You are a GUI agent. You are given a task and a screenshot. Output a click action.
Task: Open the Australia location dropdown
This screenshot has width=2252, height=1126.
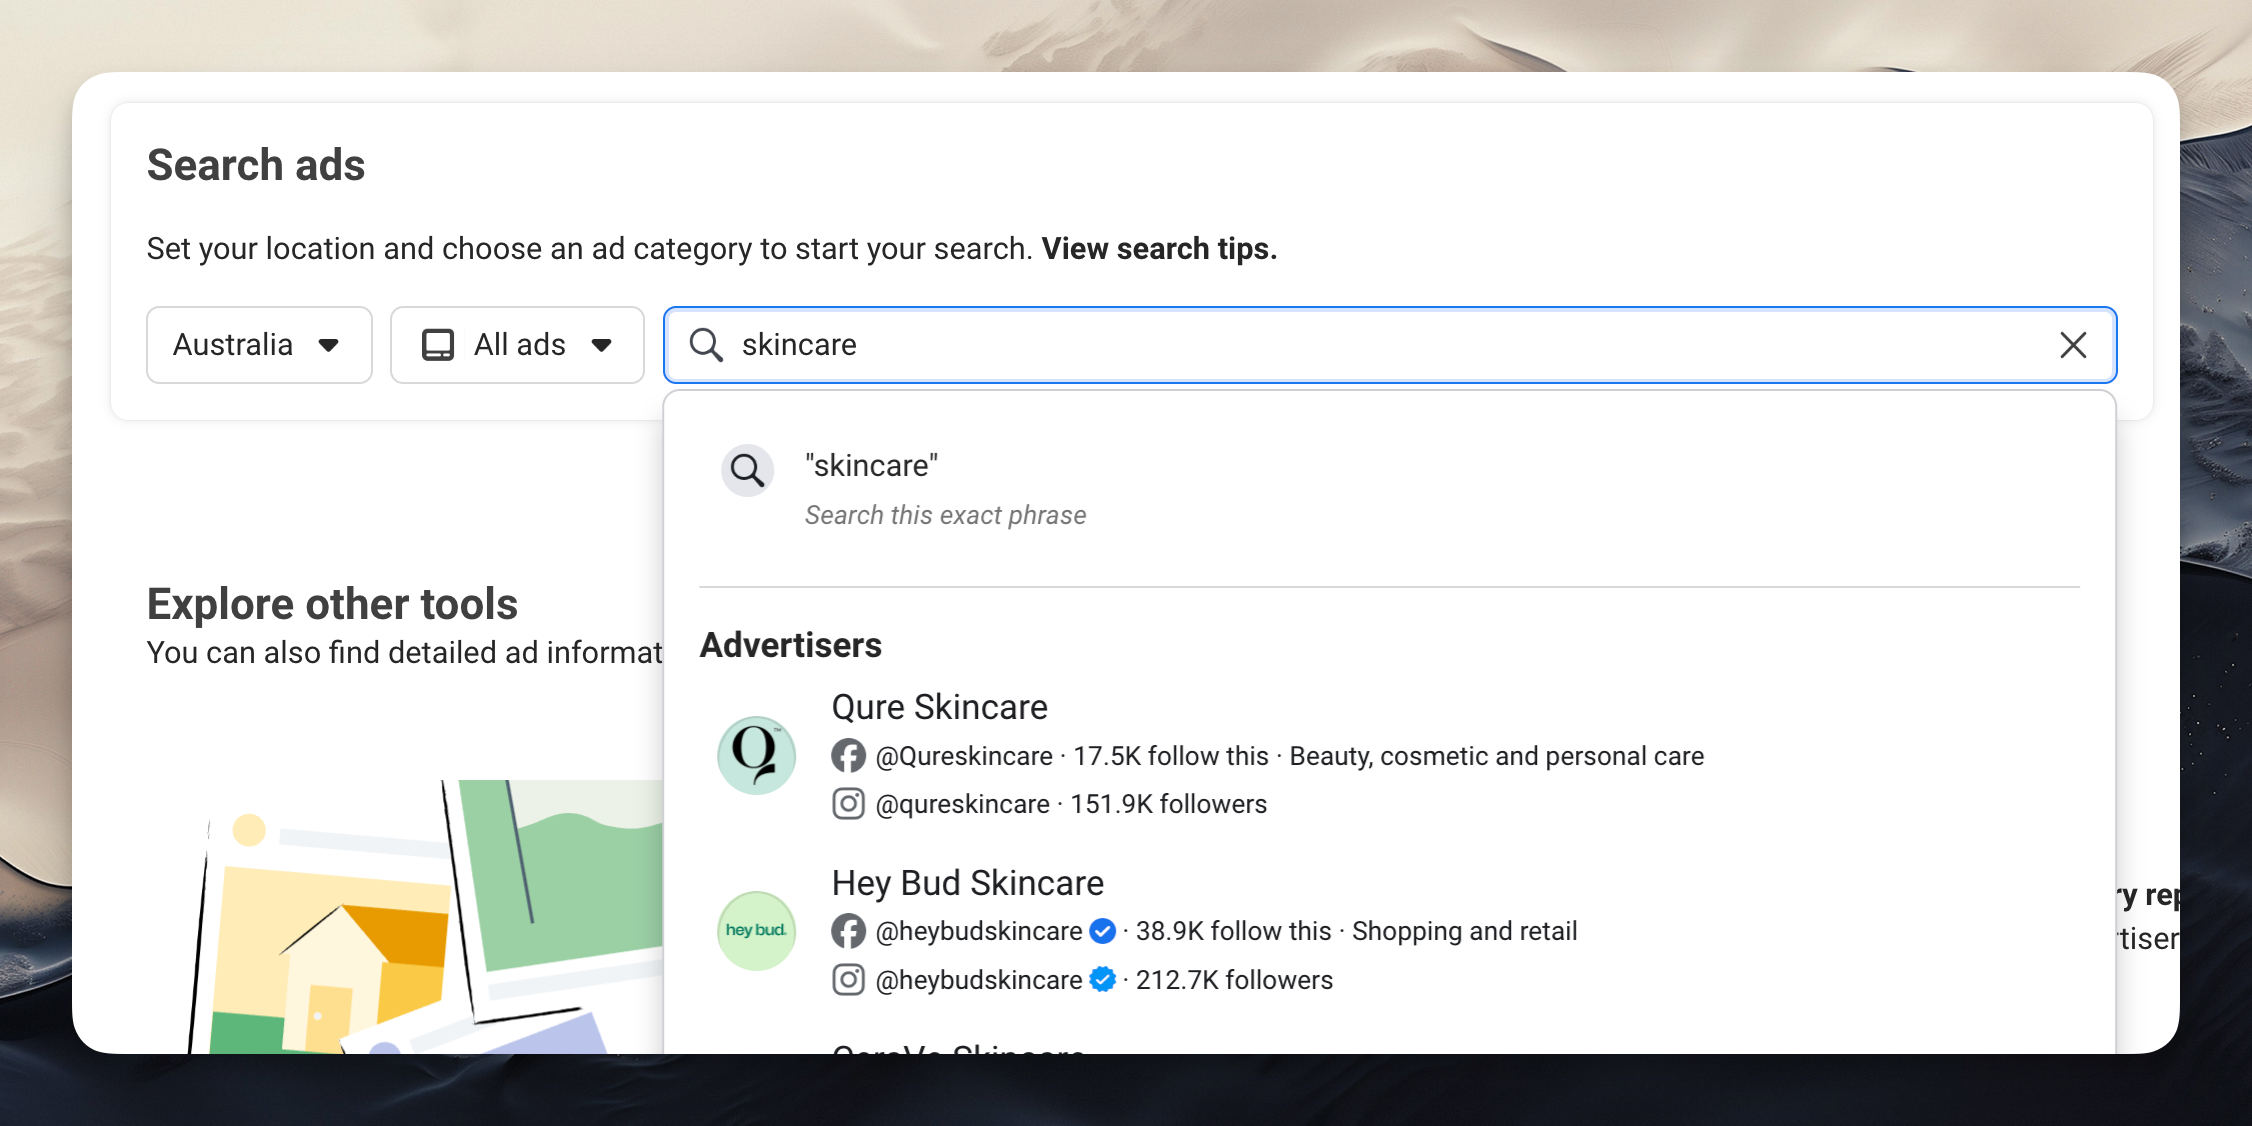point(258,345)
